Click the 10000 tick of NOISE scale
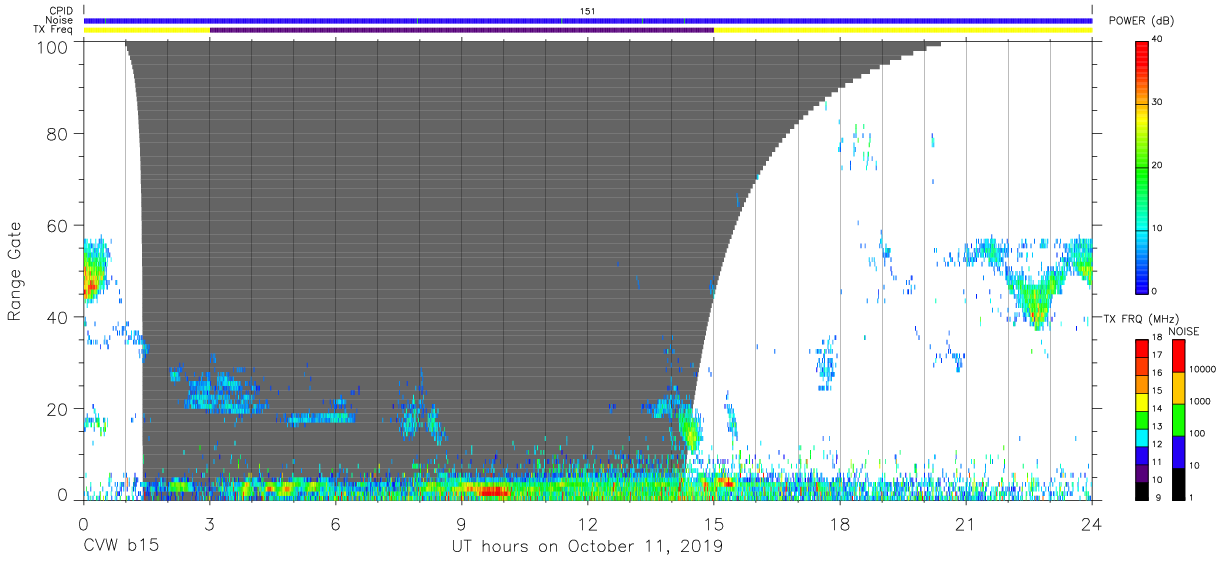This screenshot has height=567, width=1228. pyautogui.click(x=1203, y=369)
